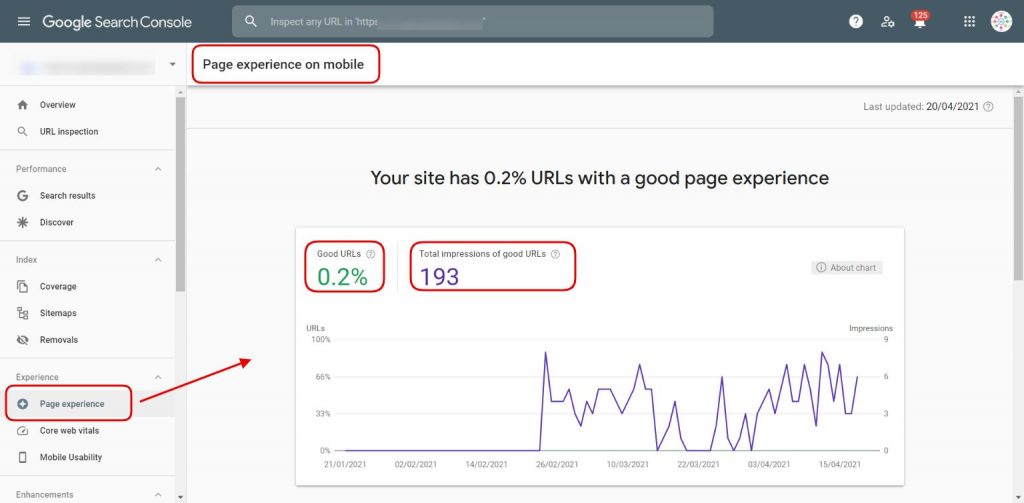Click the Page experience plus-circle icon
This screenshot has width=1024, height=503.
pyautogui.click(x=23, y=404)
